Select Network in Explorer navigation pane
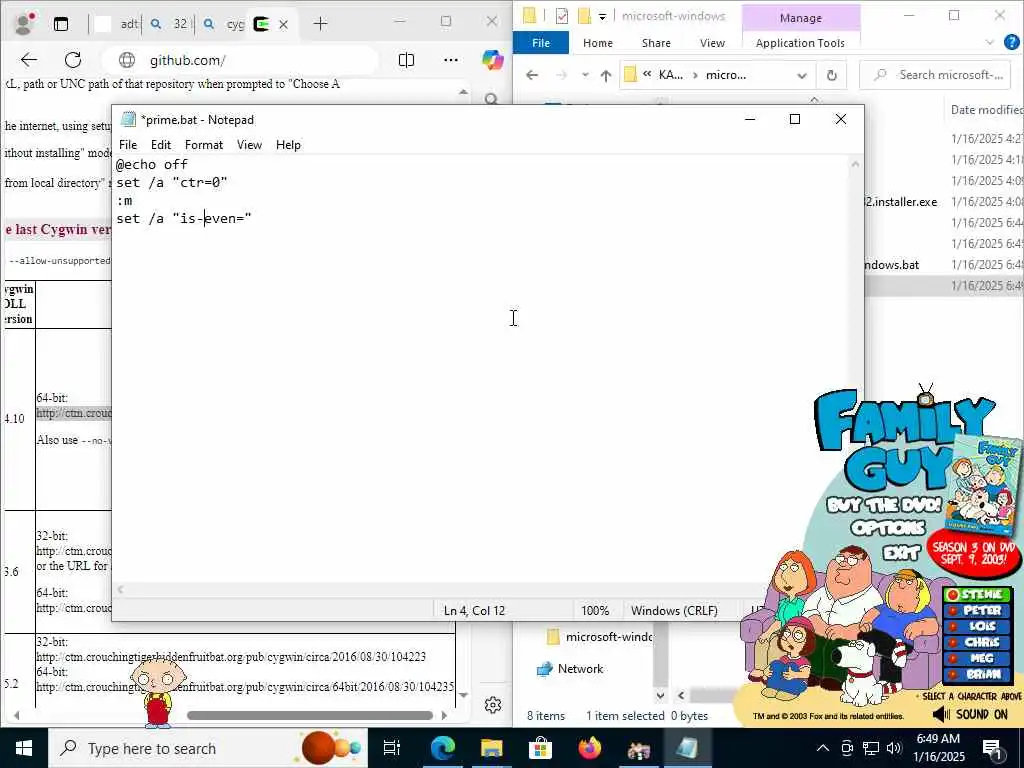The height and width of the screenshot is (768, 1024). click(x=579, y=669)
